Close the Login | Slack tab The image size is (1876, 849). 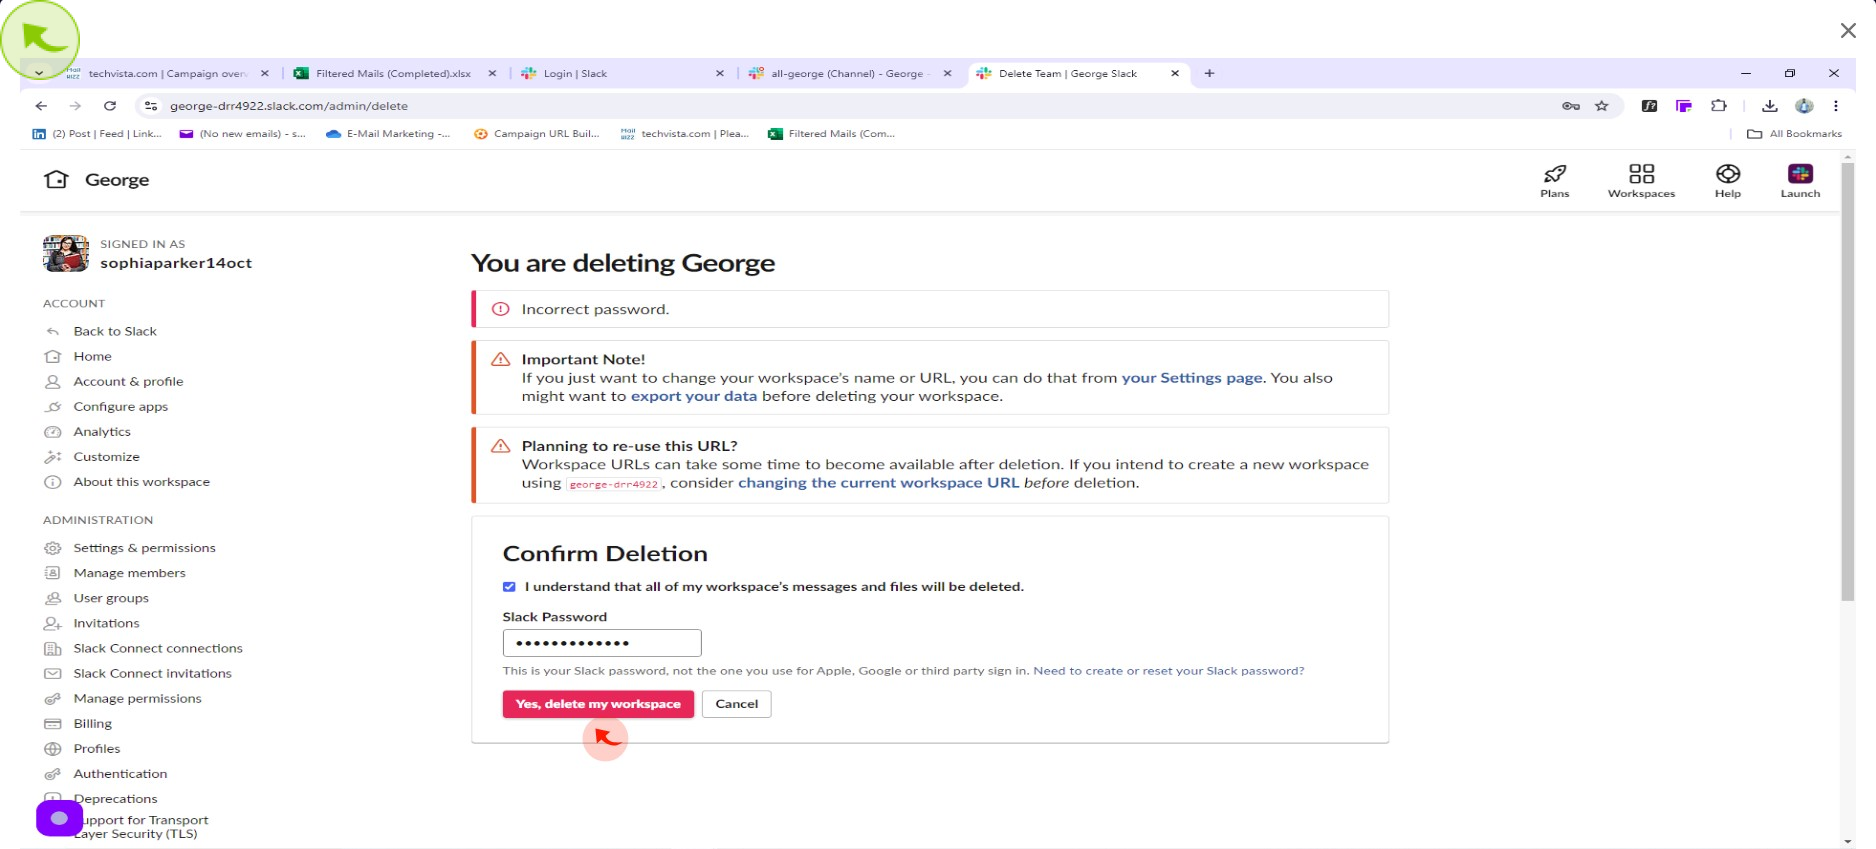coord(719,73)
